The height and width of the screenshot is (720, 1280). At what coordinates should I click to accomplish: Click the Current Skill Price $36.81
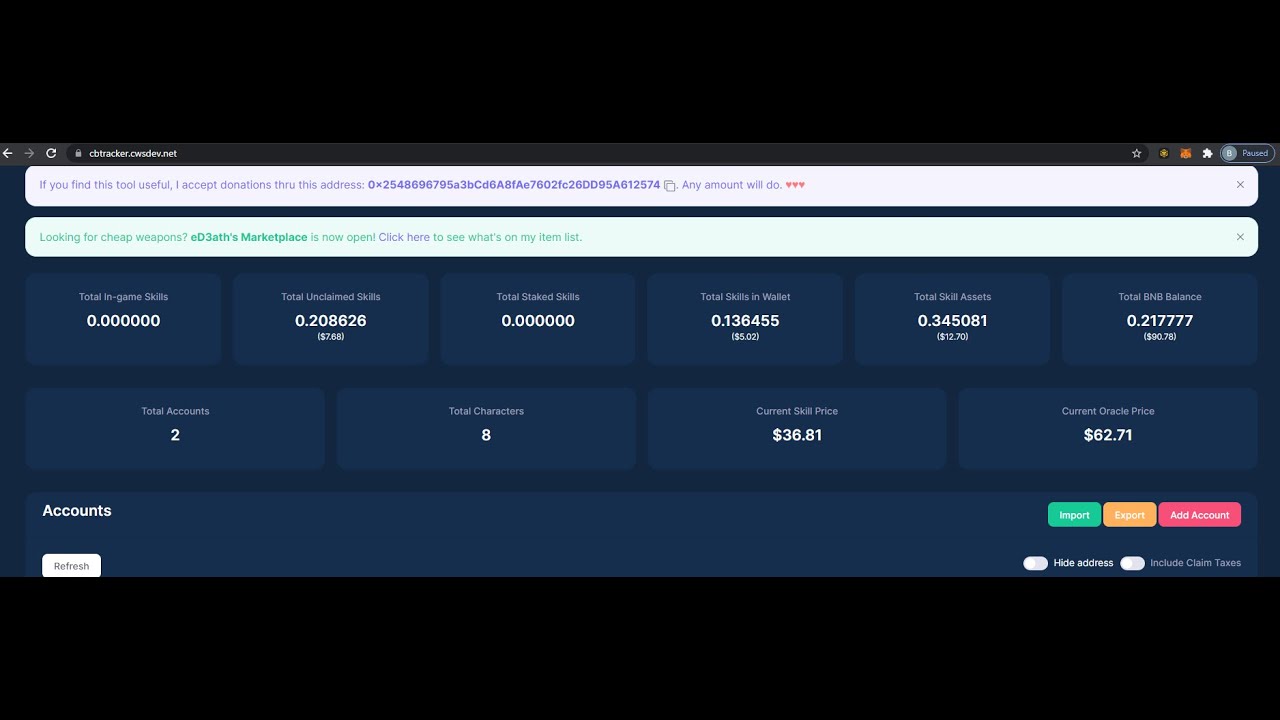pyautogui.click(x=797, y=435)
